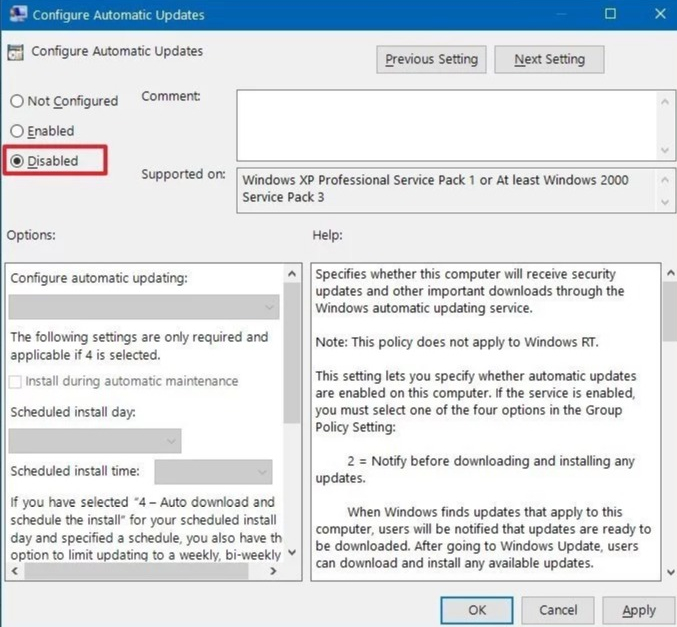Close the Configure Automatic Updates window

click(660, 14)
